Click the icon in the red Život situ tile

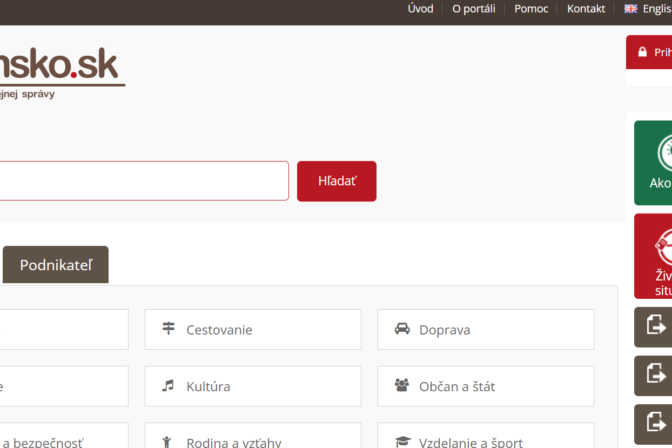662,243
